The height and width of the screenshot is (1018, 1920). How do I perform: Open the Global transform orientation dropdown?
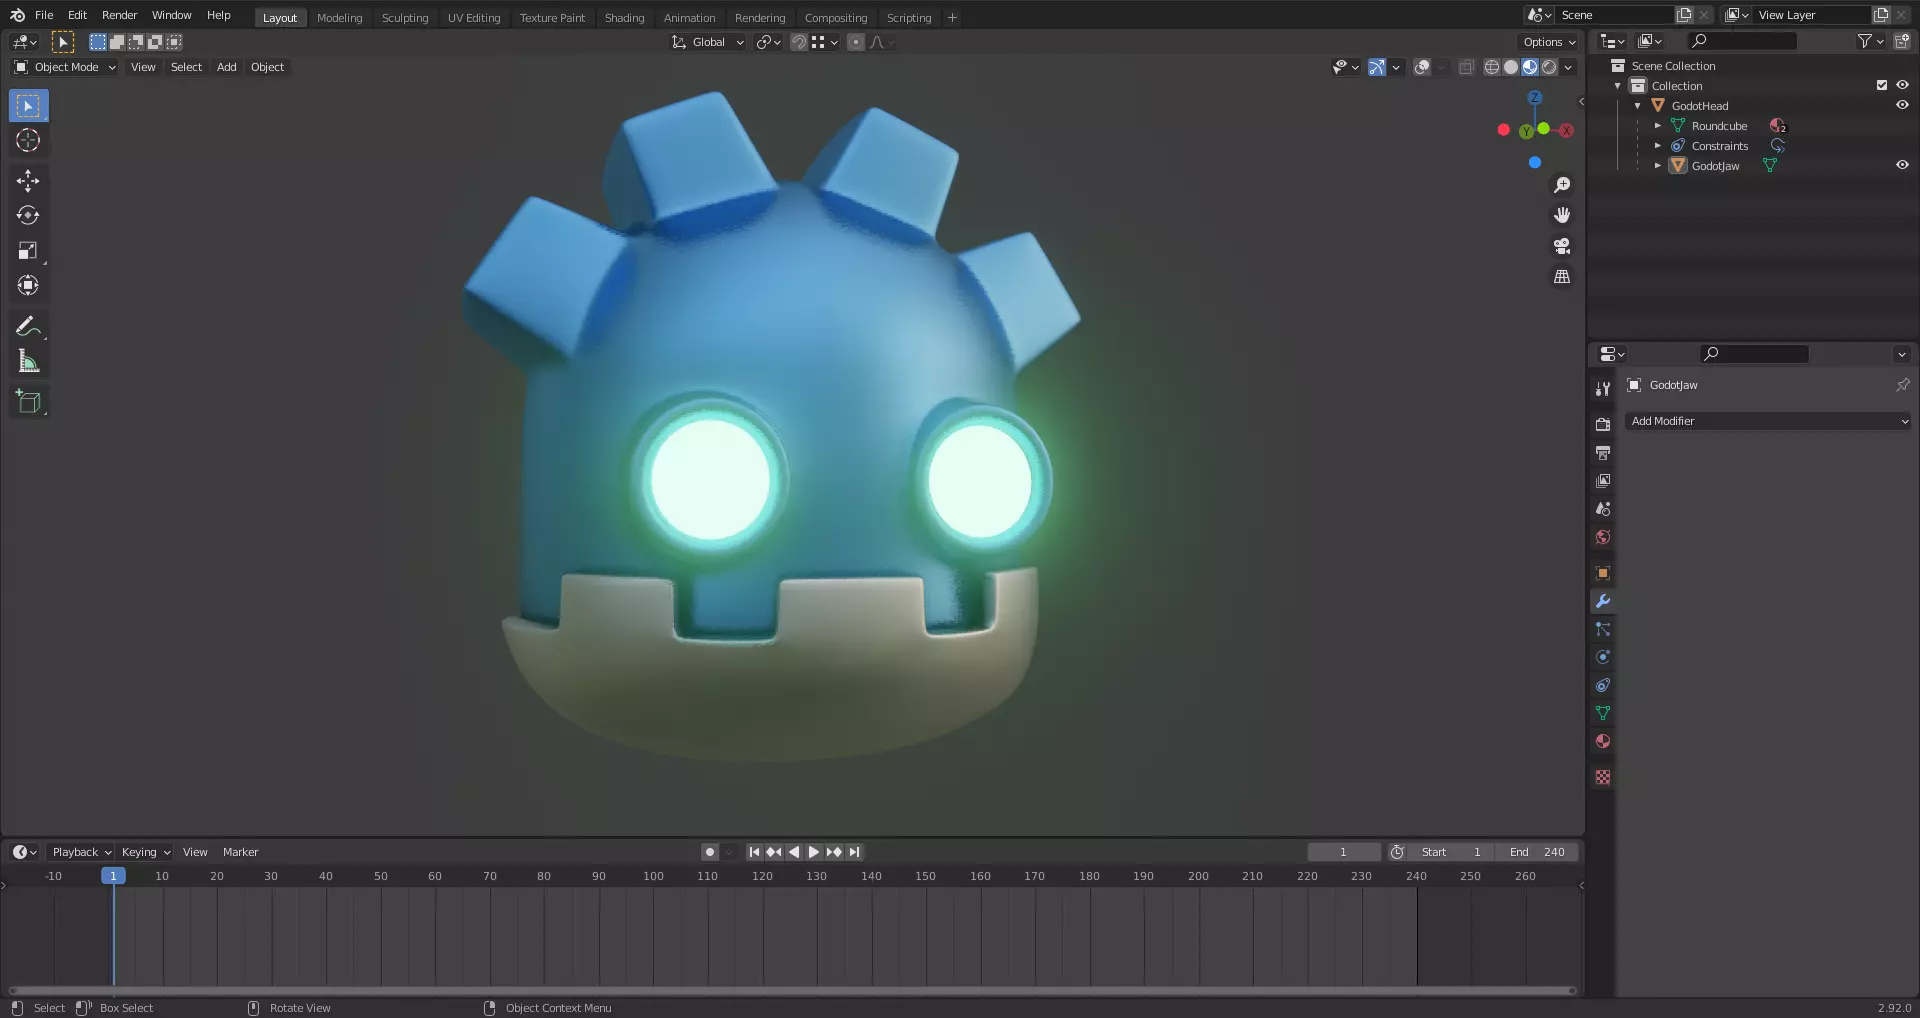coord(708,42)
